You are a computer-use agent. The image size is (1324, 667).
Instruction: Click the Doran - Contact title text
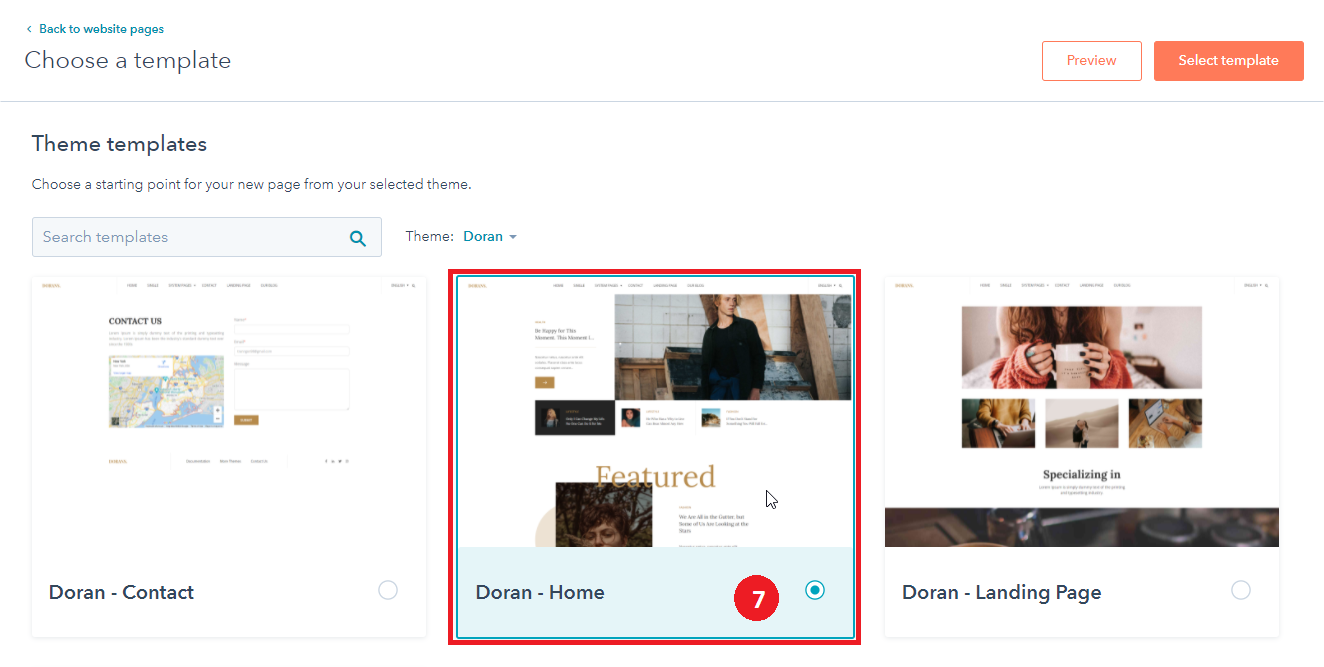tap(121, 592)
